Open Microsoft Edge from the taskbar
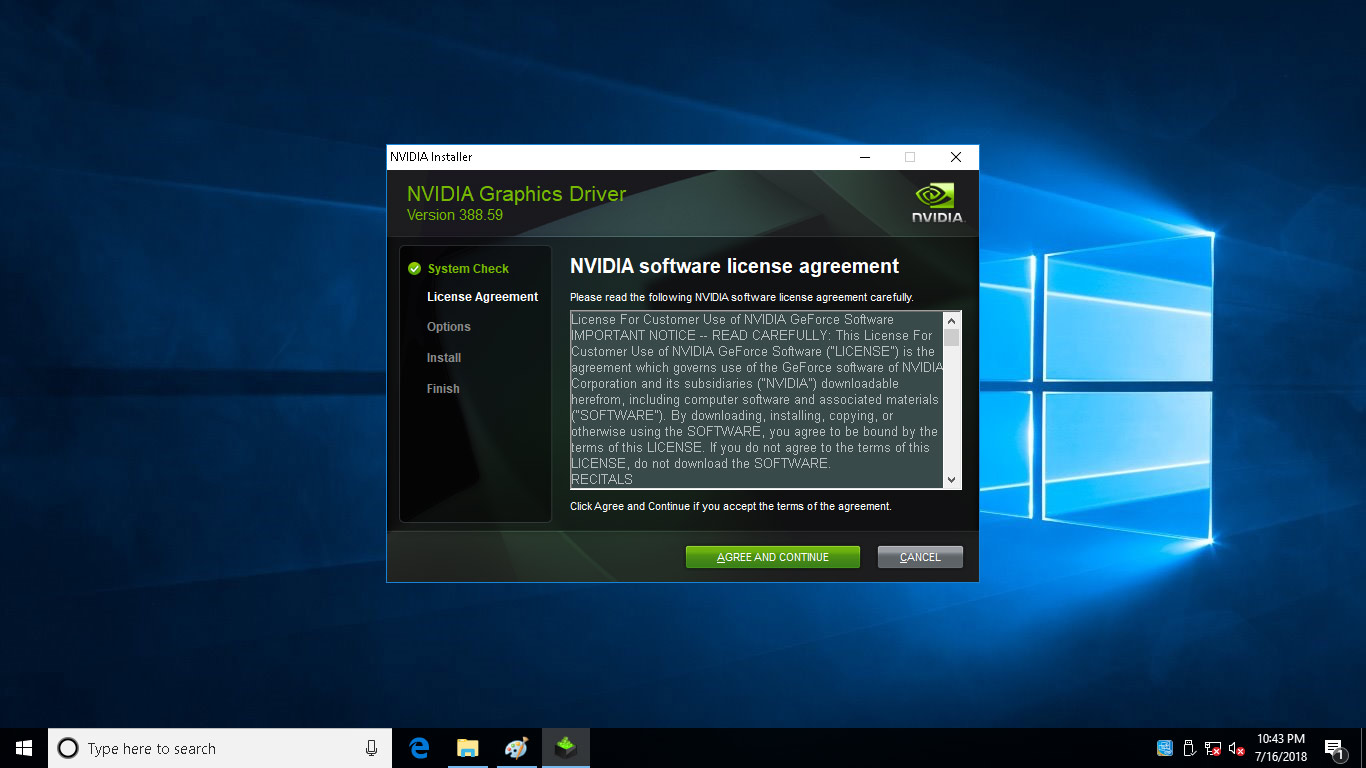This screenshot has width=1366, height=768. [x=419, y=748]
